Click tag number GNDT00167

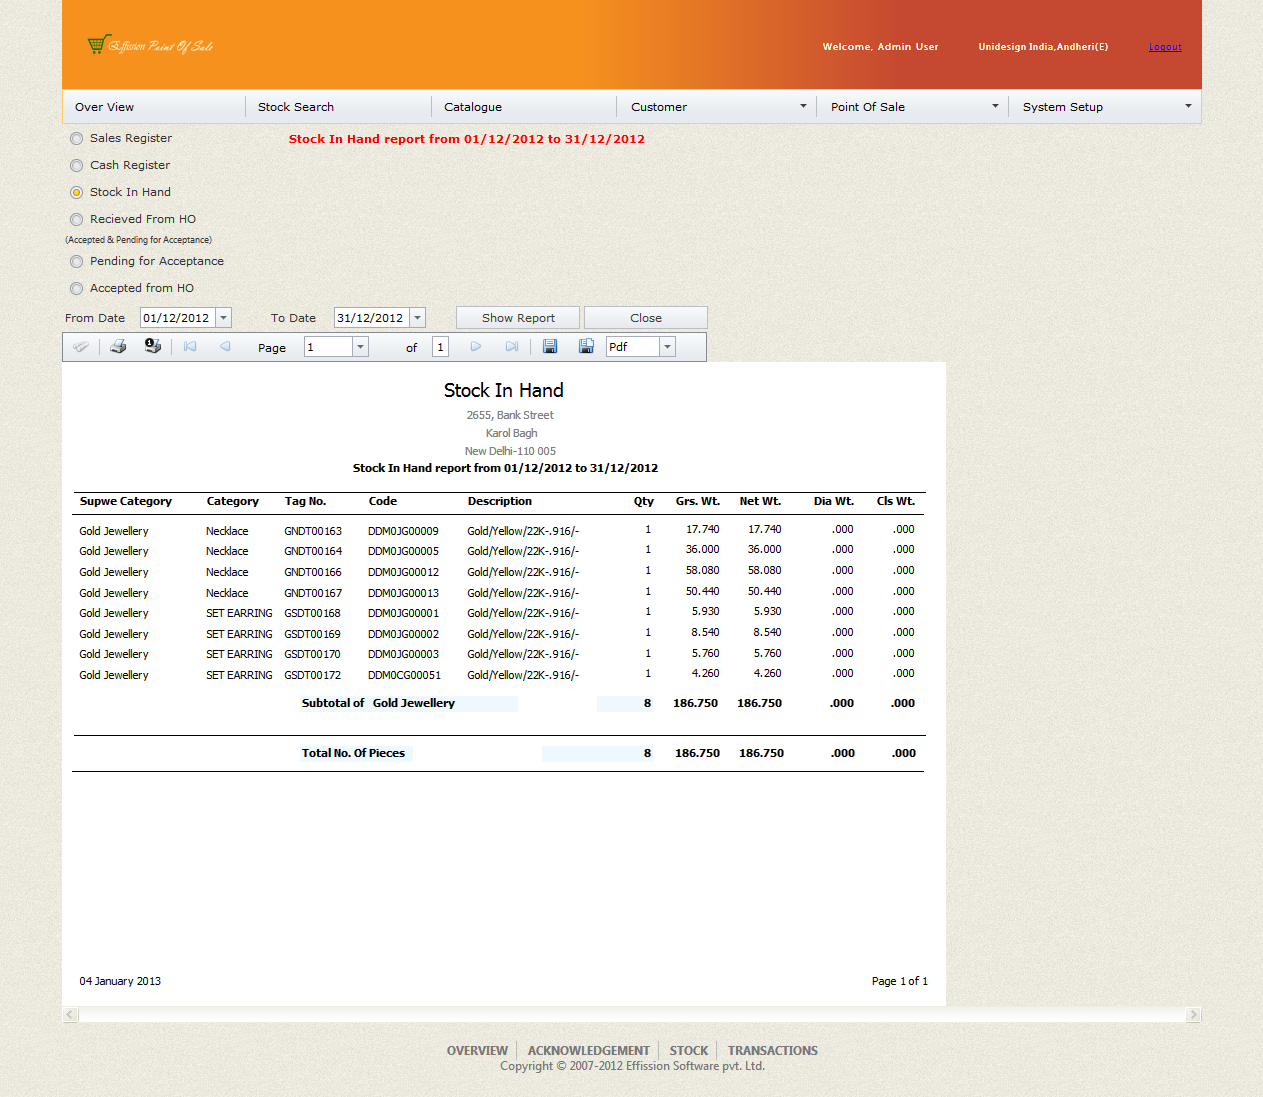pyautogui.click(x=313, y=593)
